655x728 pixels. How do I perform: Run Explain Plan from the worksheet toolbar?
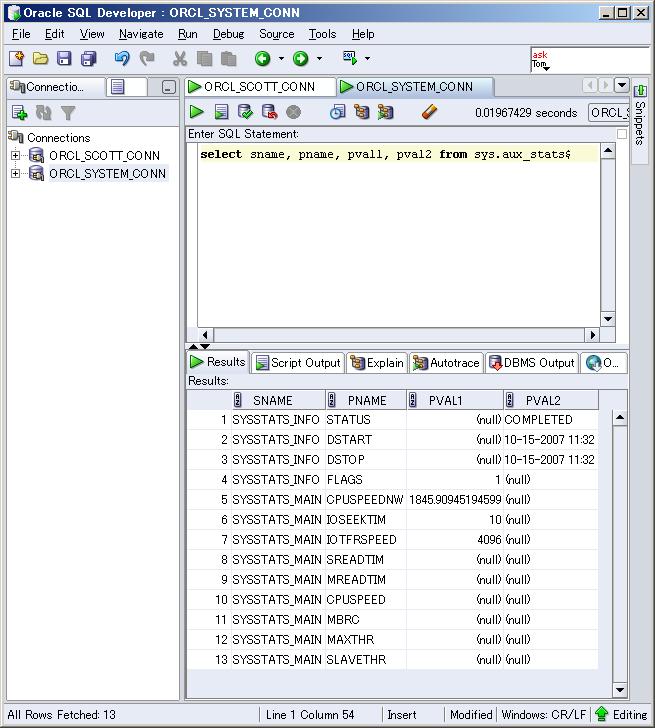click(362, 112)
